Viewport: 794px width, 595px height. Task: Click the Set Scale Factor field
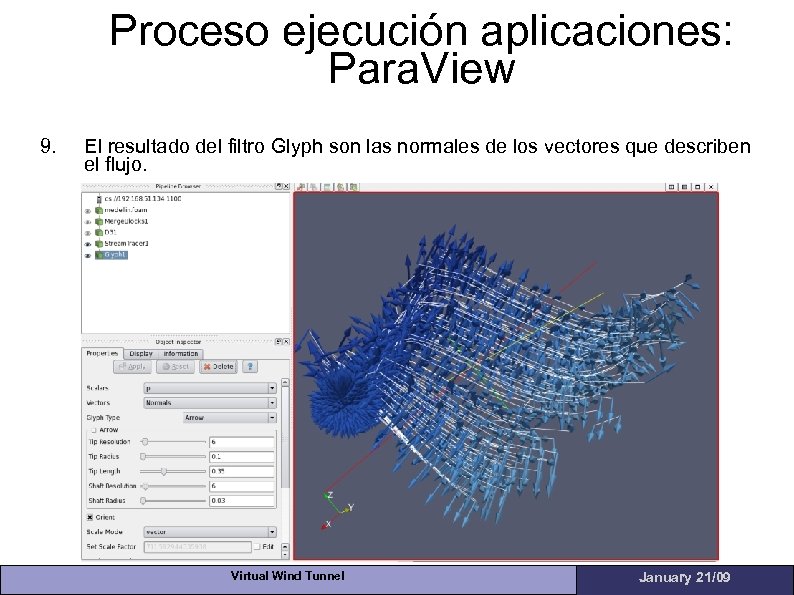click(197, 546)
